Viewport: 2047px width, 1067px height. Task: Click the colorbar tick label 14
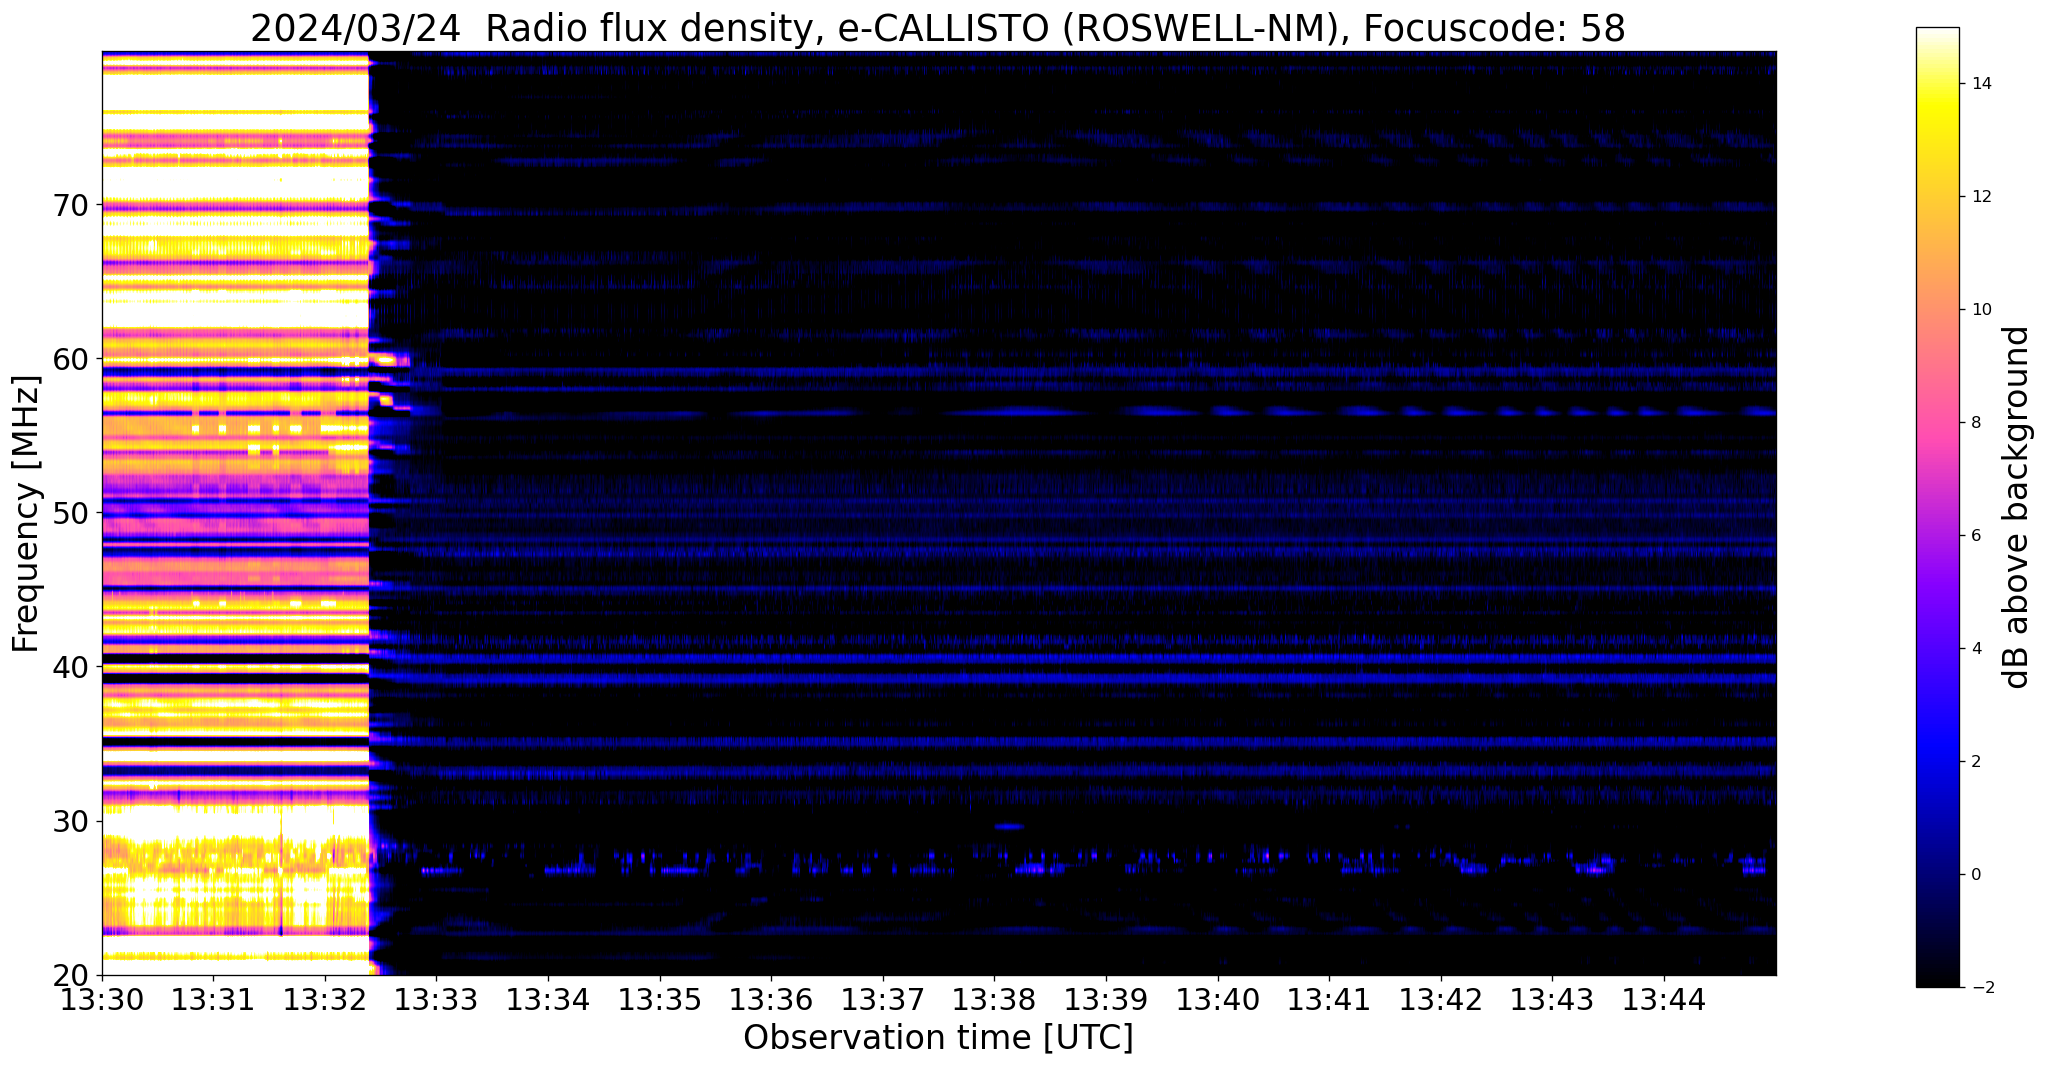[x=1981, y=84]
